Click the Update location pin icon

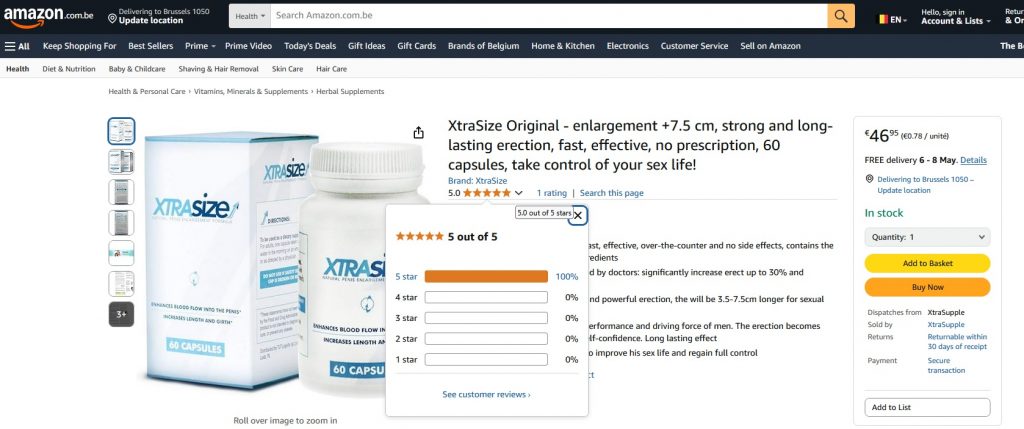(112, 18)
